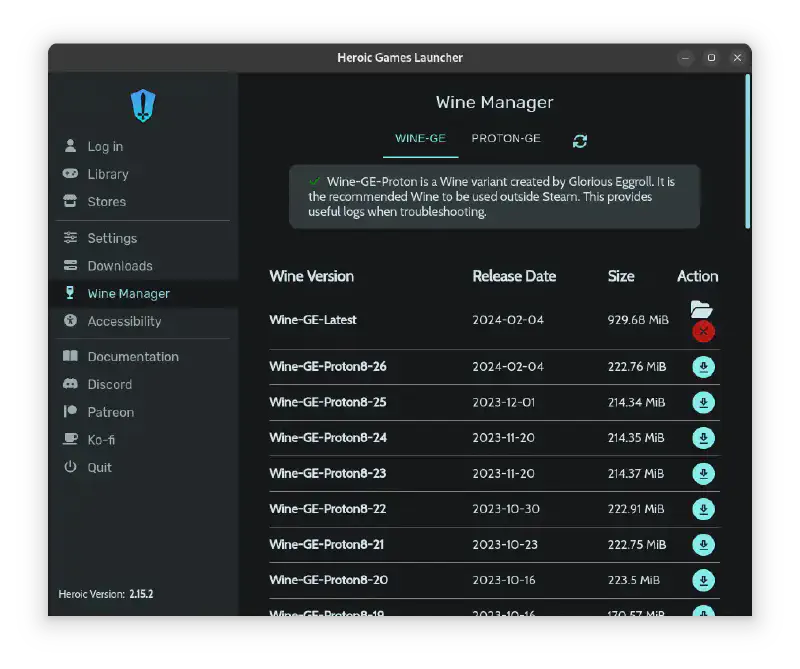Download Wine-GE-Proton8-24

point(704,438)
